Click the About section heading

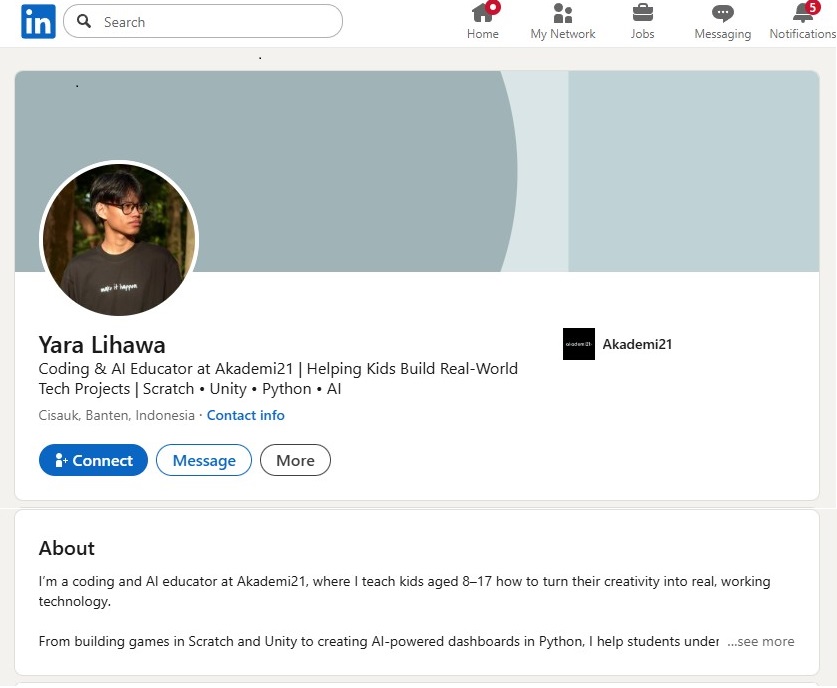pyautogui.click(x=67, y=548)
